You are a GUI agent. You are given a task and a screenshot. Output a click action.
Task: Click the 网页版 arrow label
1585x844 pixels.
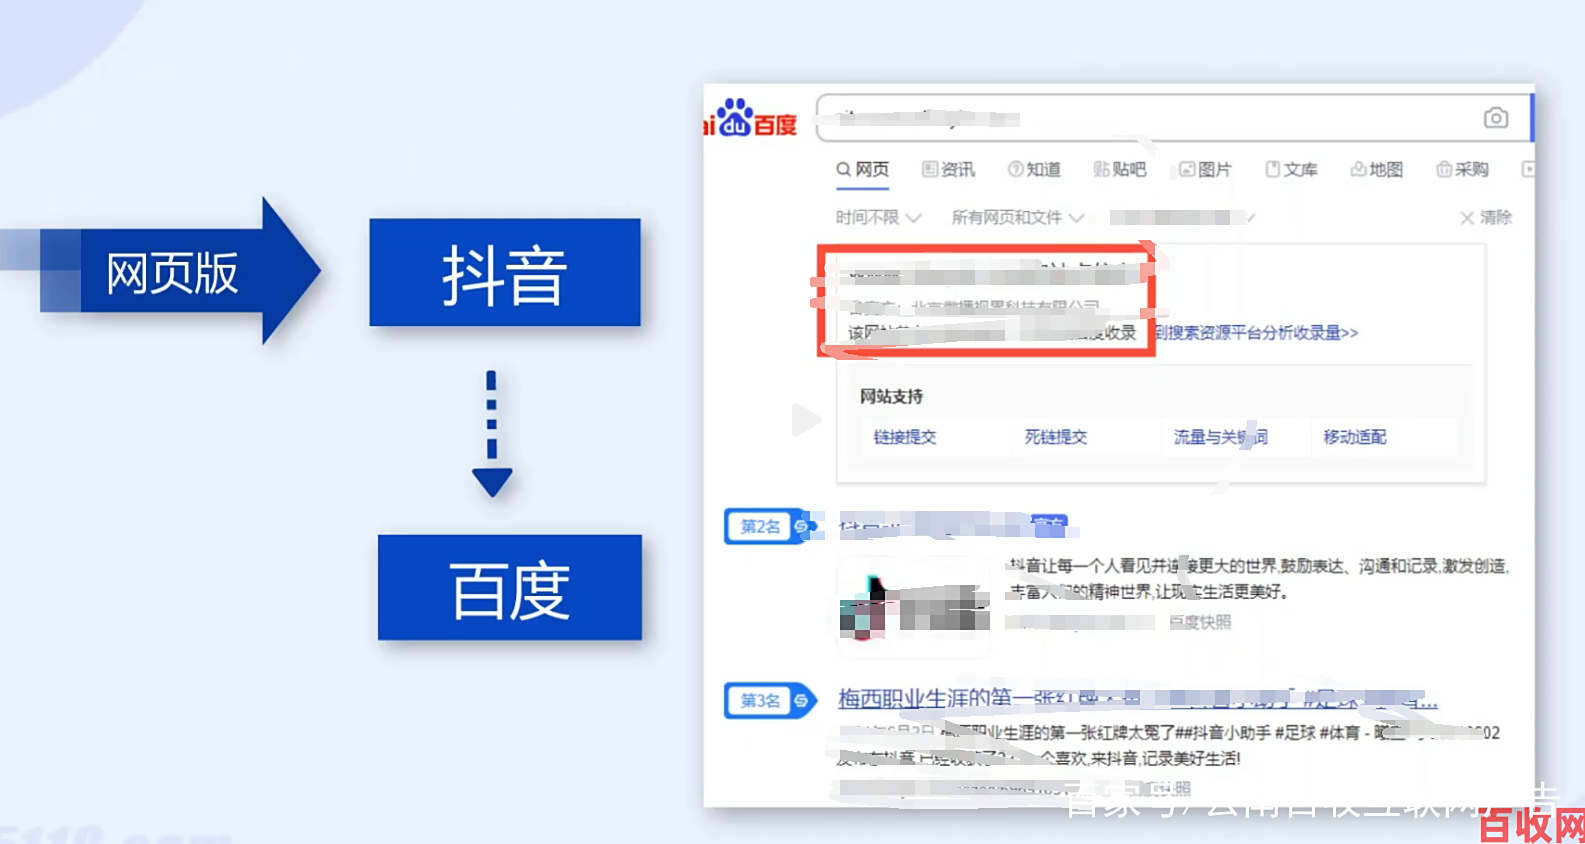click(172, 272)
